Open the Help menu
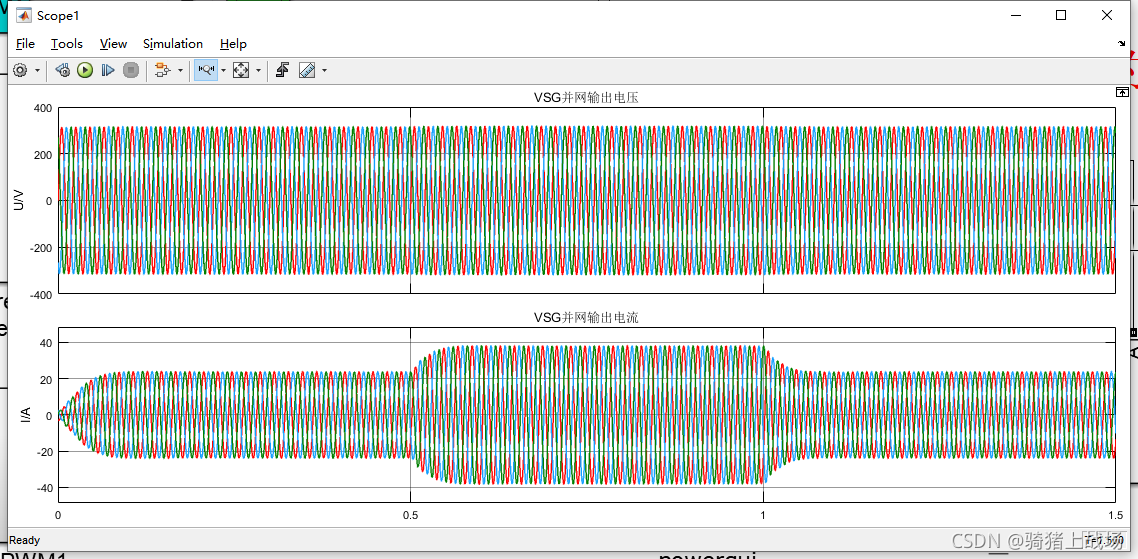 pos(233,44)
